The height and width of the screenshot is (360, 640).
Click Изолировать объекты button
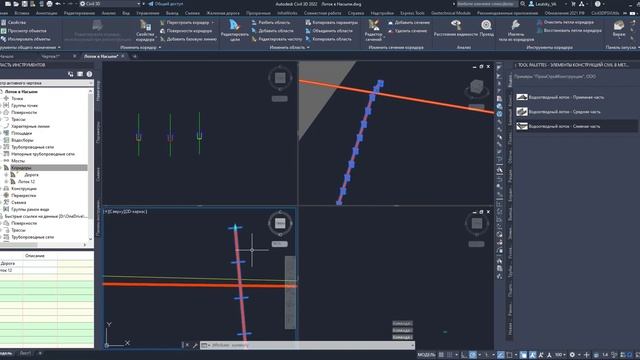[x=25, y=39]
